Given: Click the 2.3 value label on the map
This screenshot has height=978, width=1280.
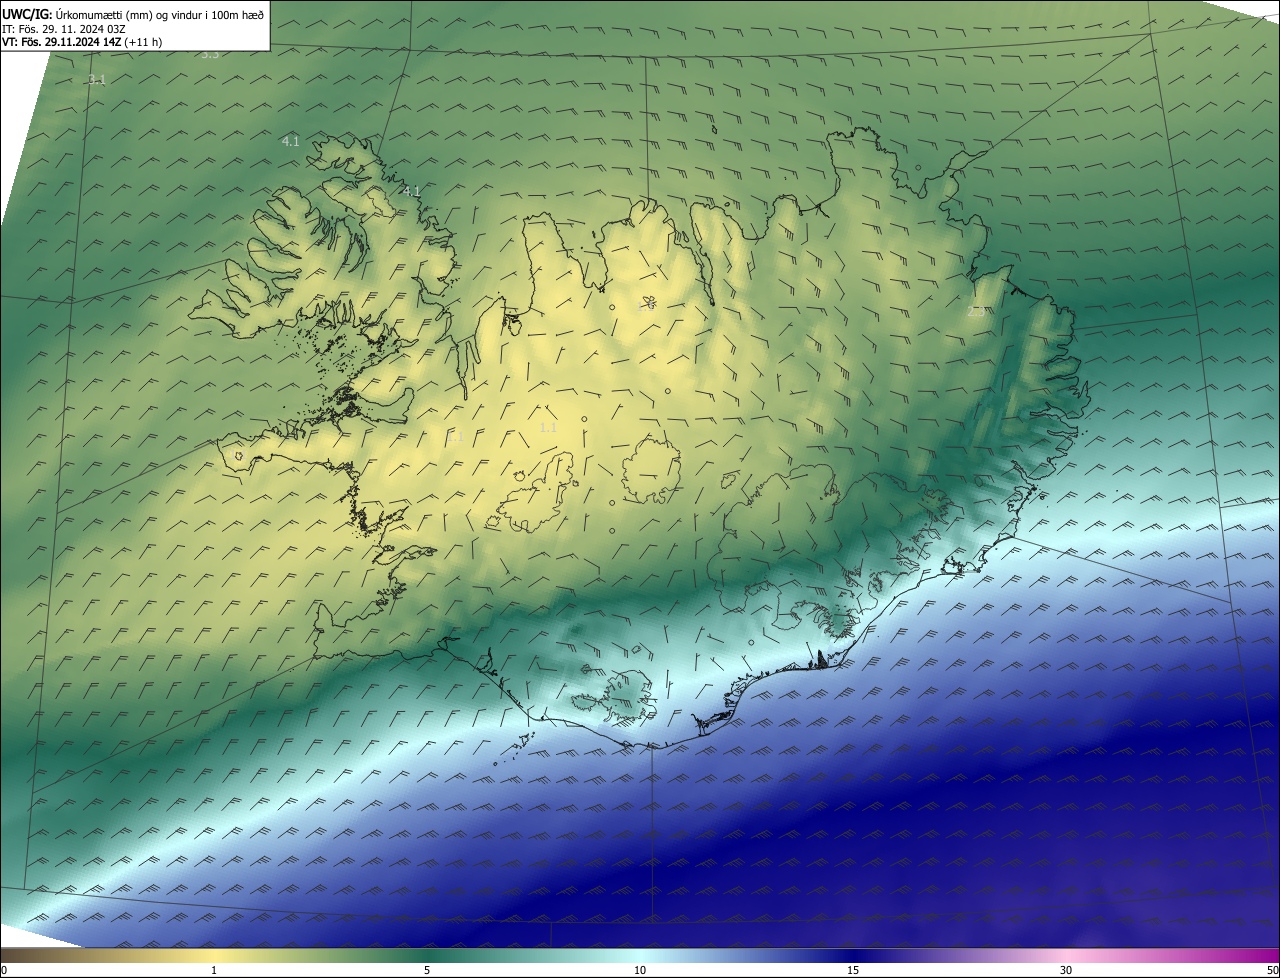Looking at the screenshot, I should pyautogui.click(x=976, y=312).
